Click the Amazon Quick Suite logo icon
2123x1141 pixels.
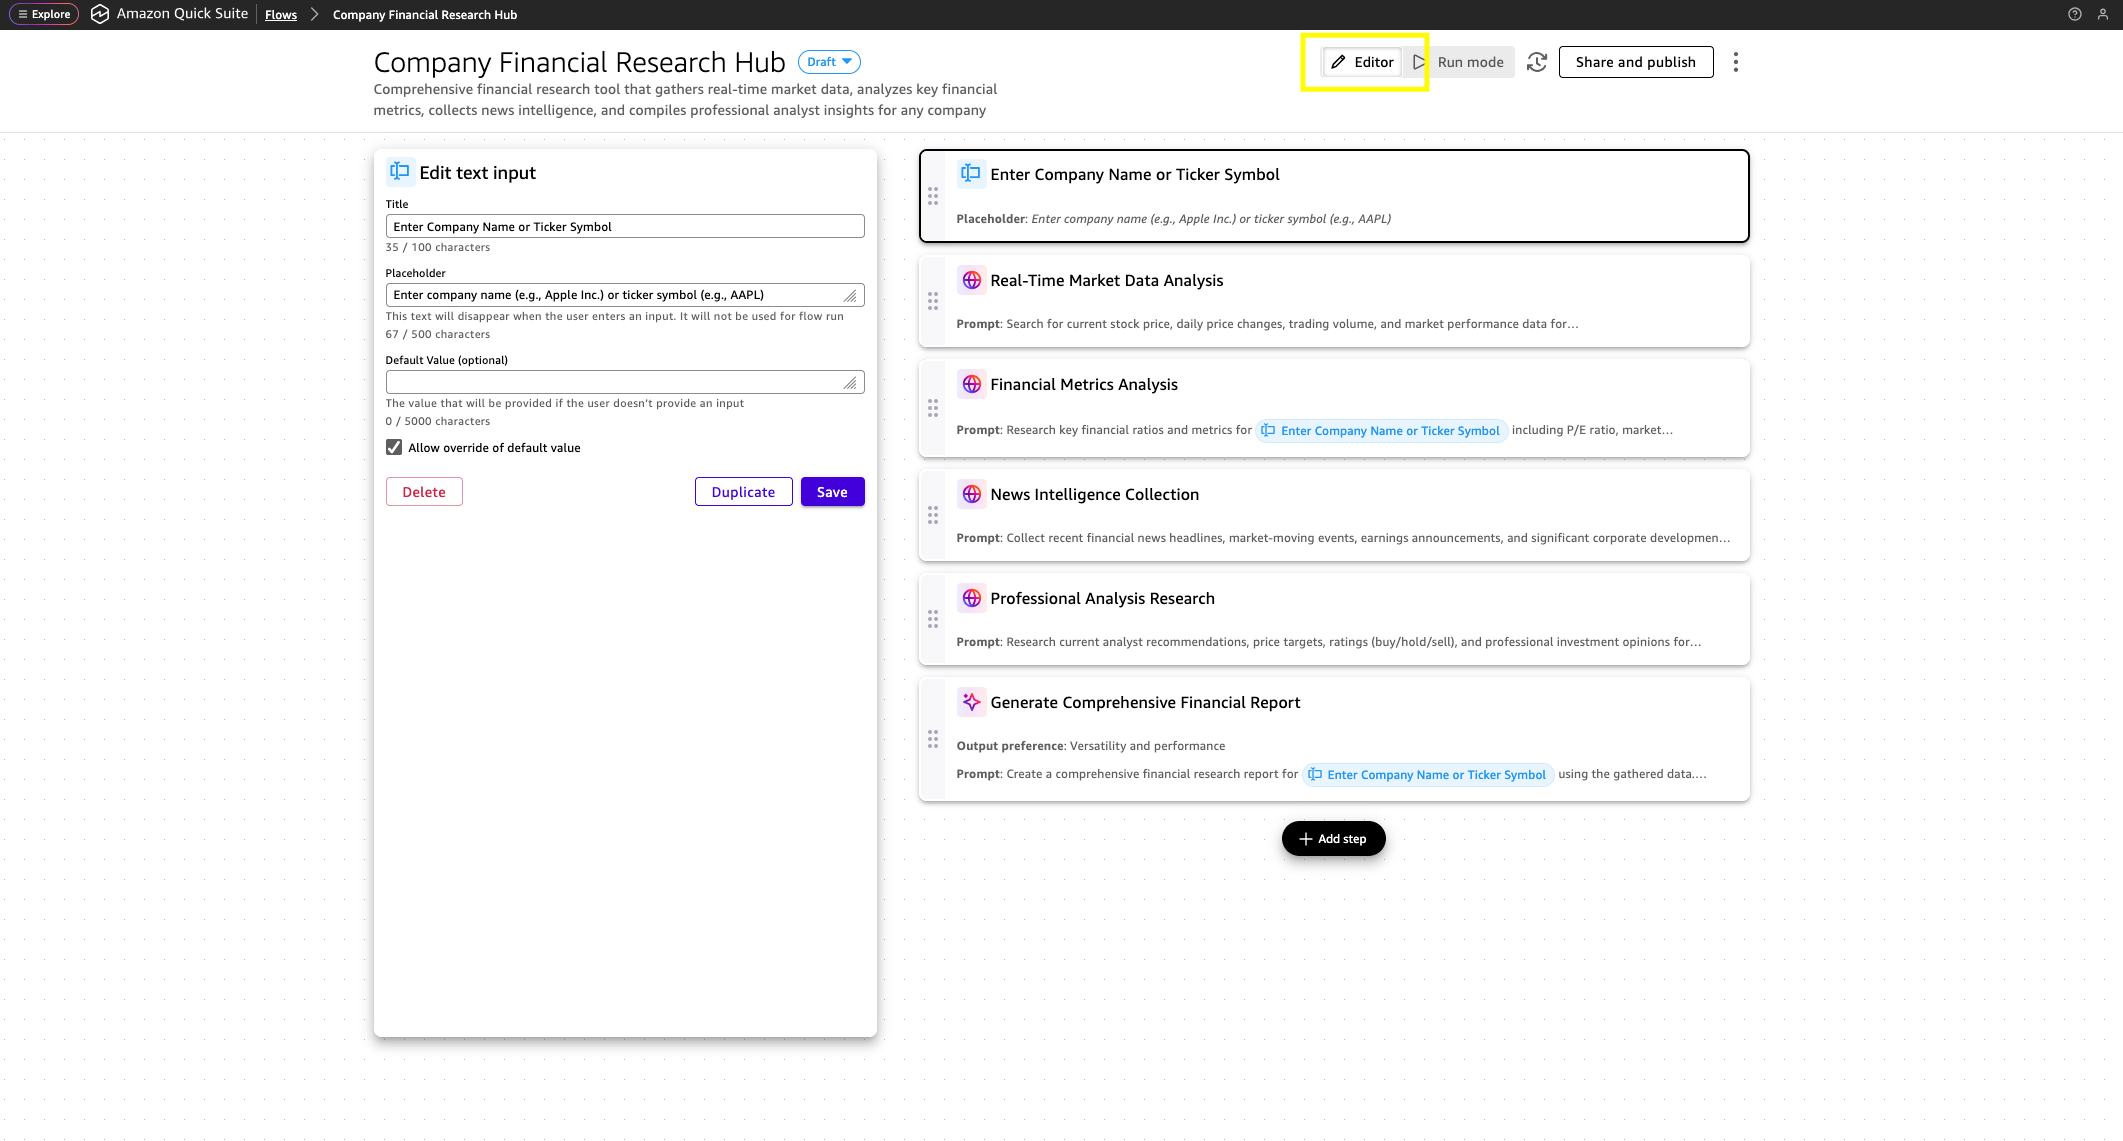click(100, 14)
